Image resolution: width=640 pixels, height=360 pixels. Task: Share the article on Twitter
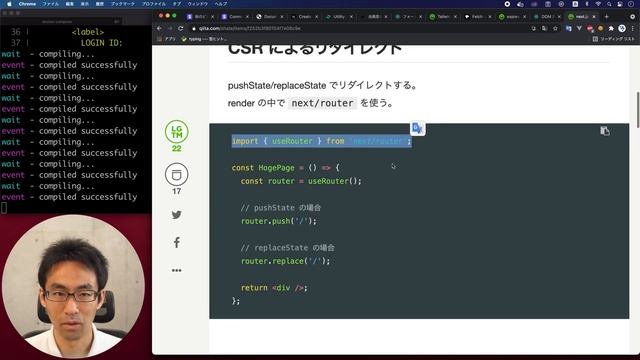(x=176, y=215)
